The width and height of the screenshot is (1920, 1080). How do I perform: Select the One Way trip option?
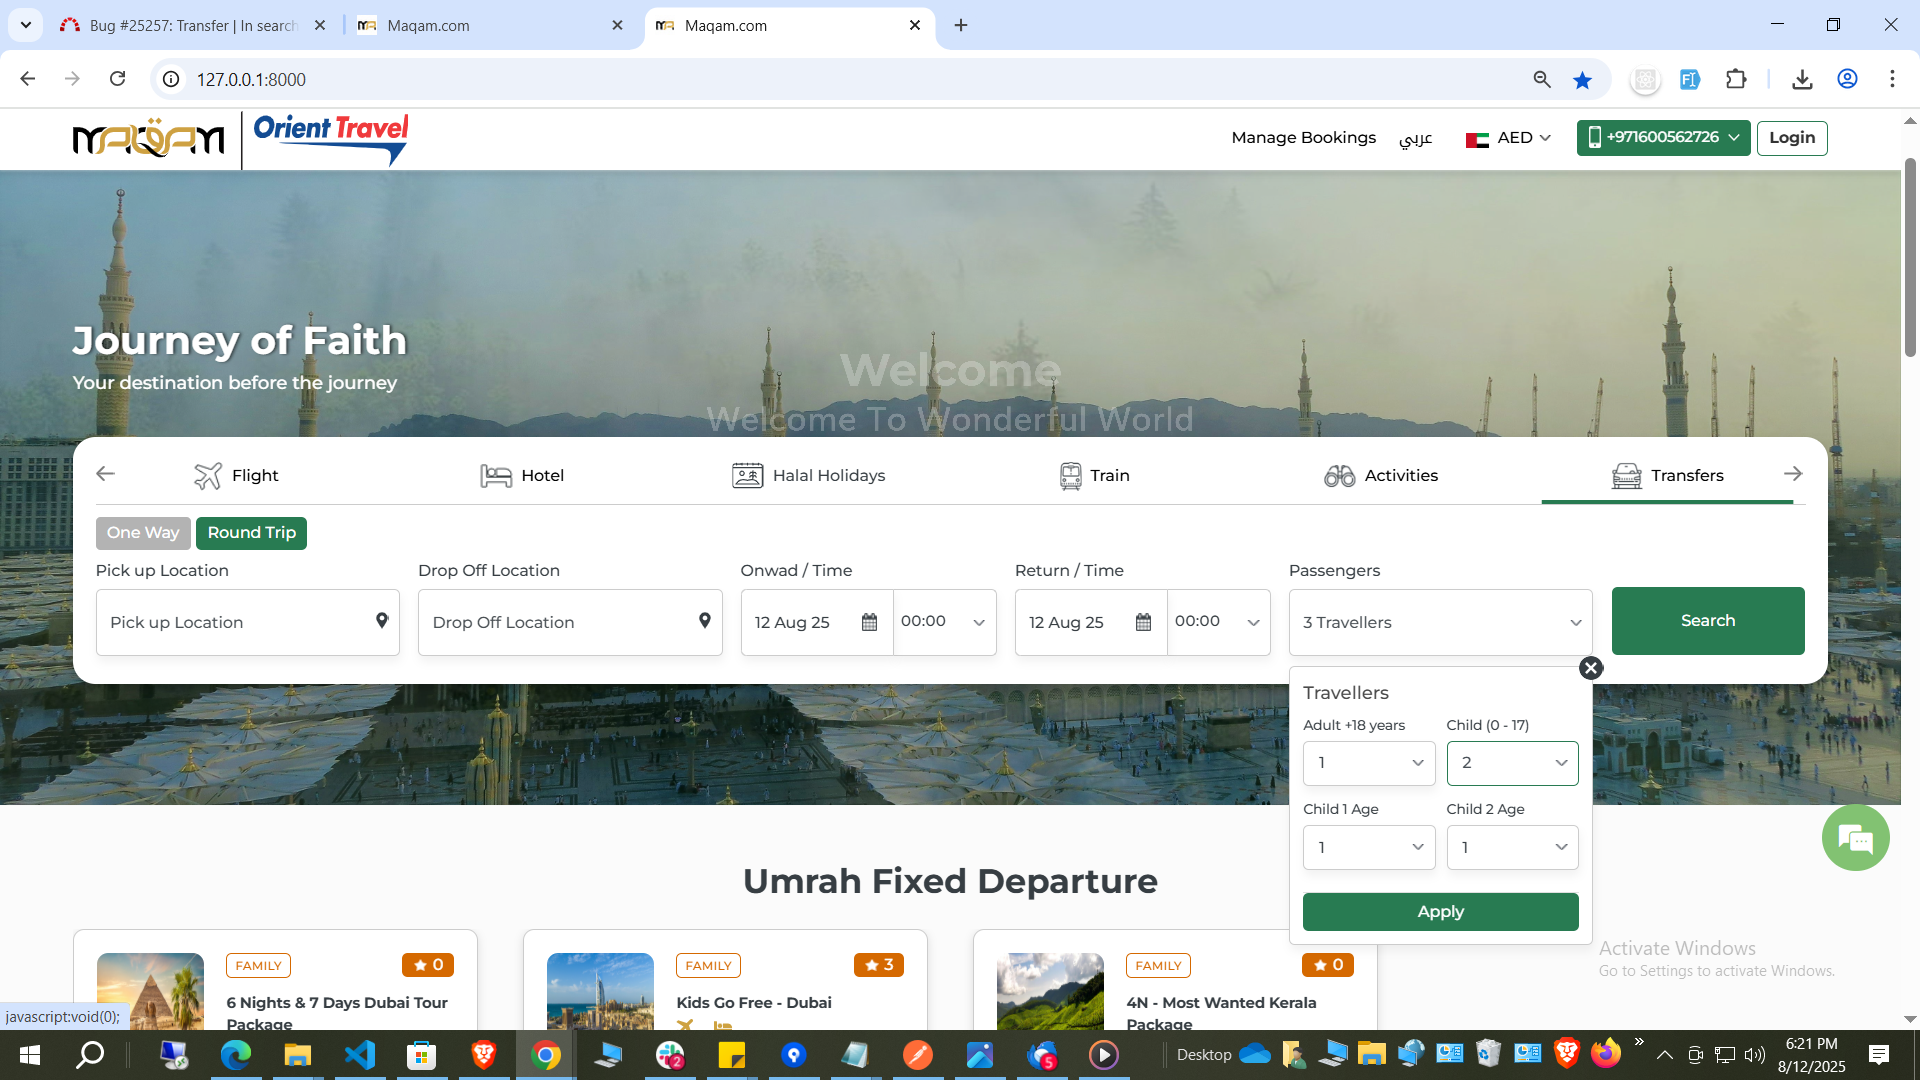click(143, 533)
